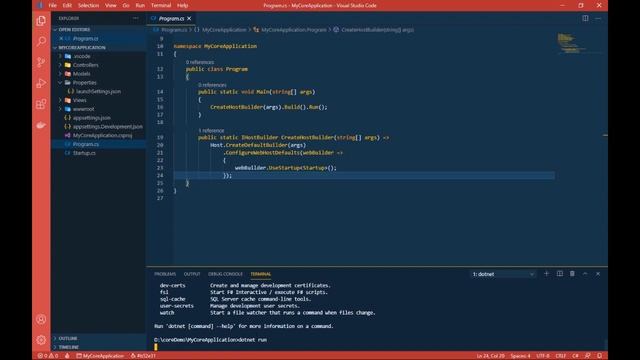Expand the Models folder

coord(98,73)
